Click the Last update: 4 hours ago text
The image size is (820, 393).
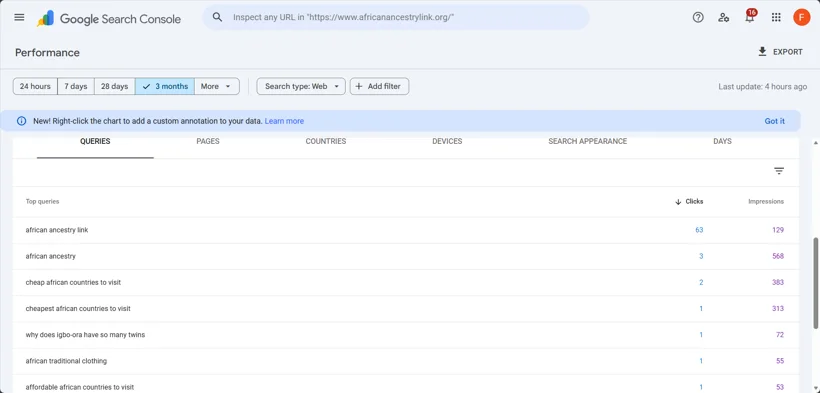click(x=762, y=87)
